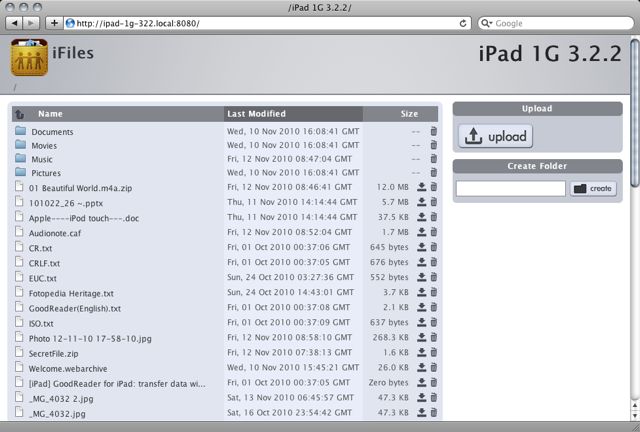Add a bookmark with the plus button
Image resolution: width=640 pixels, height=432 pixels.
point(54,23)
